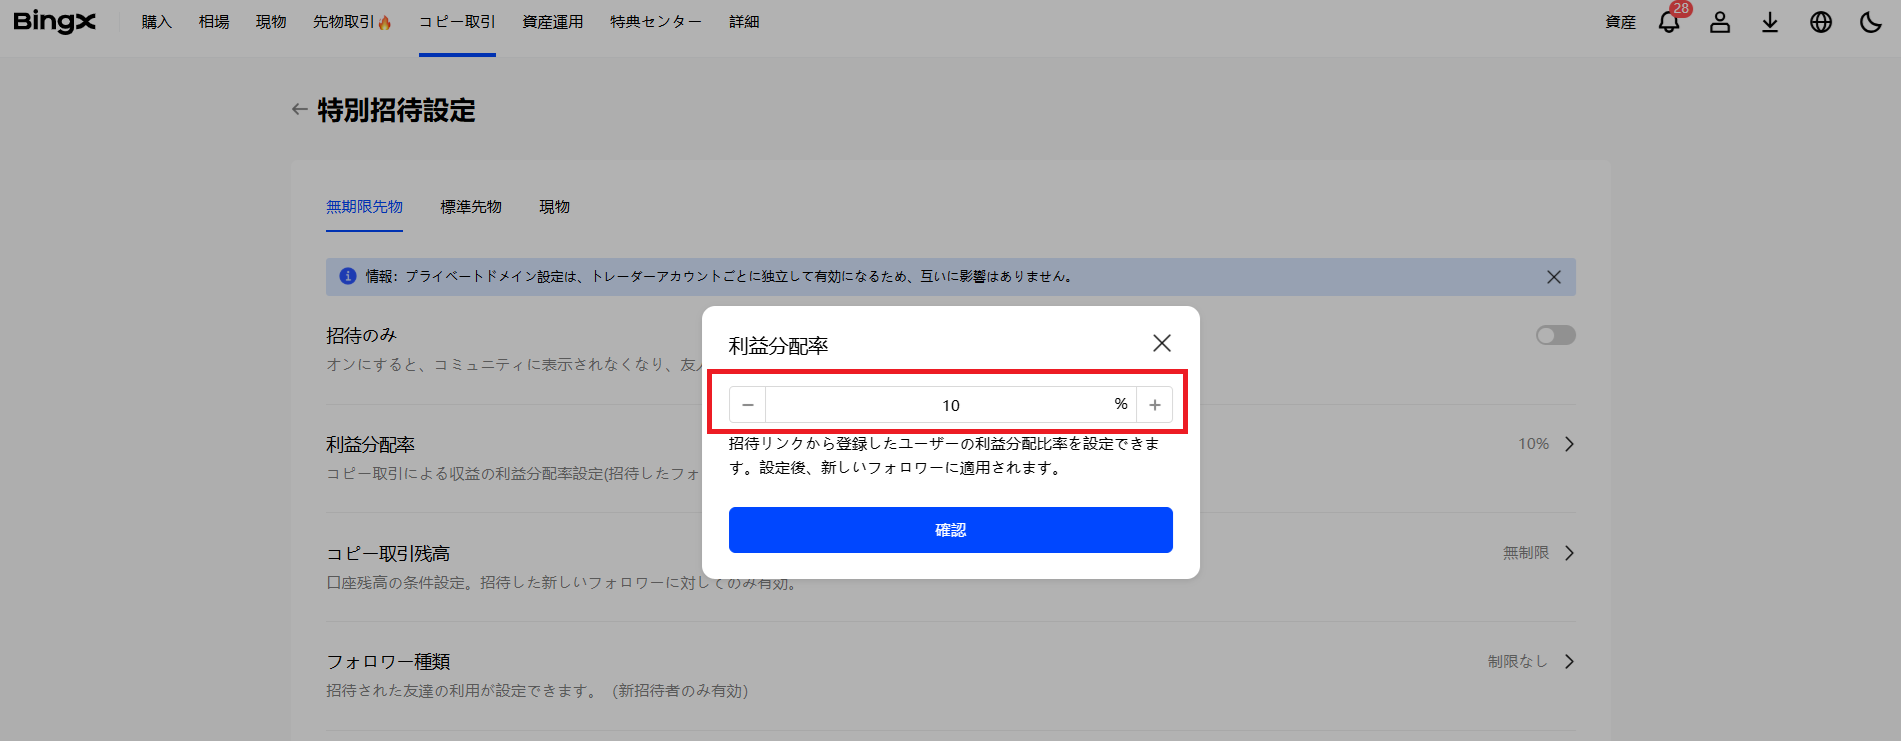Increase the profit share percentage with plus
Screen dimensions: 1901x742
(x=1154, y=405)
